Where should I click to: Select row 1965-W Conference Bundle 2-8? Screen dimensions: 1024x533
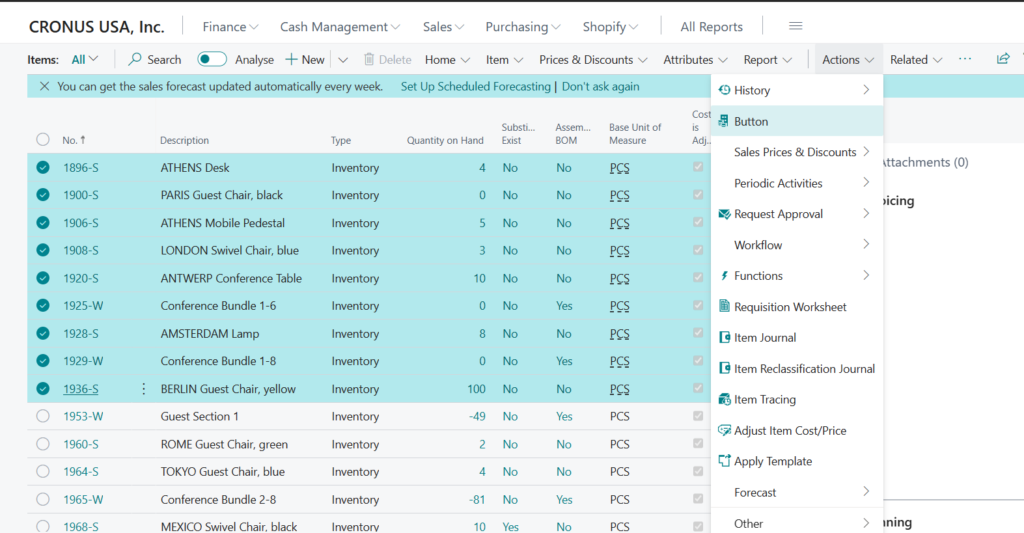click(x=43, y=499)
